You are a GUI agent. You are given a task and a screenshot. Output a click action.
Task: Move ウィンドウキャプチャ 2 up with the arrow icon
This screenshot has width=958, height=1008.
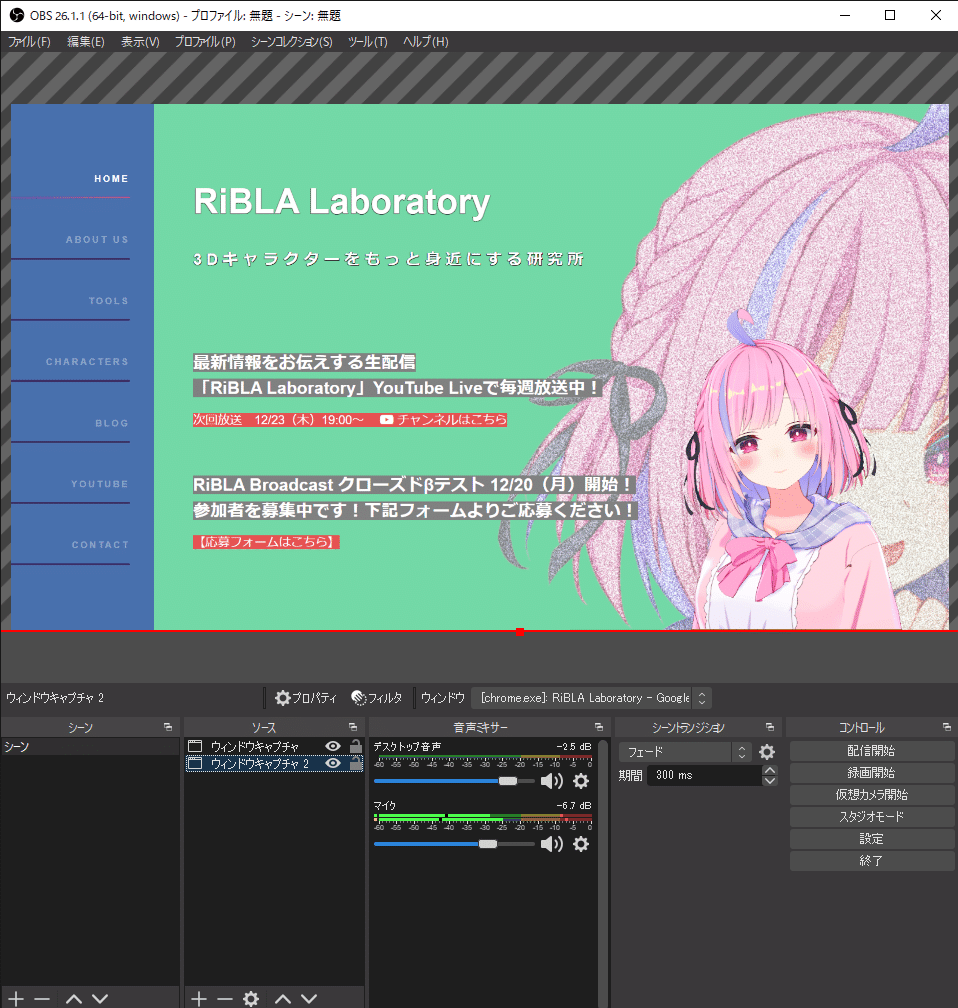(x=282, y=998)
